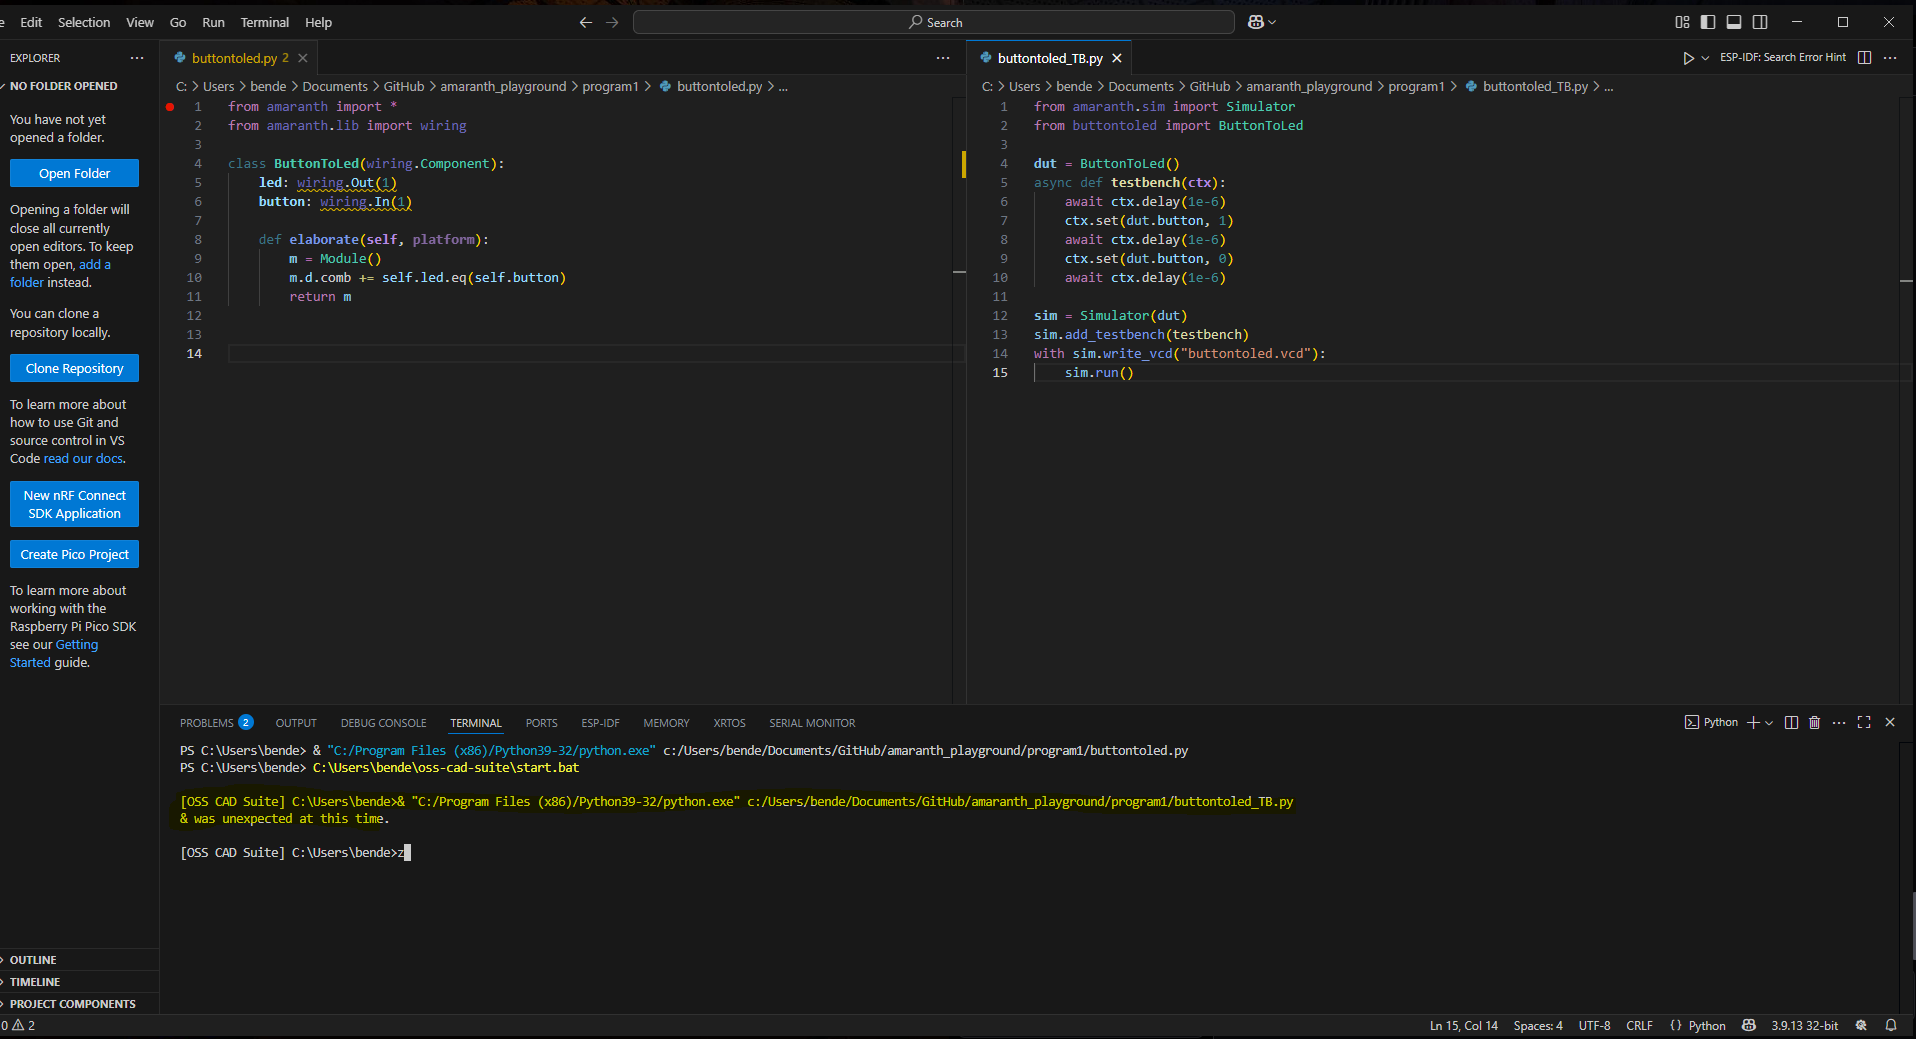Toggle the secondary side bar visibility

[1760, 22]
